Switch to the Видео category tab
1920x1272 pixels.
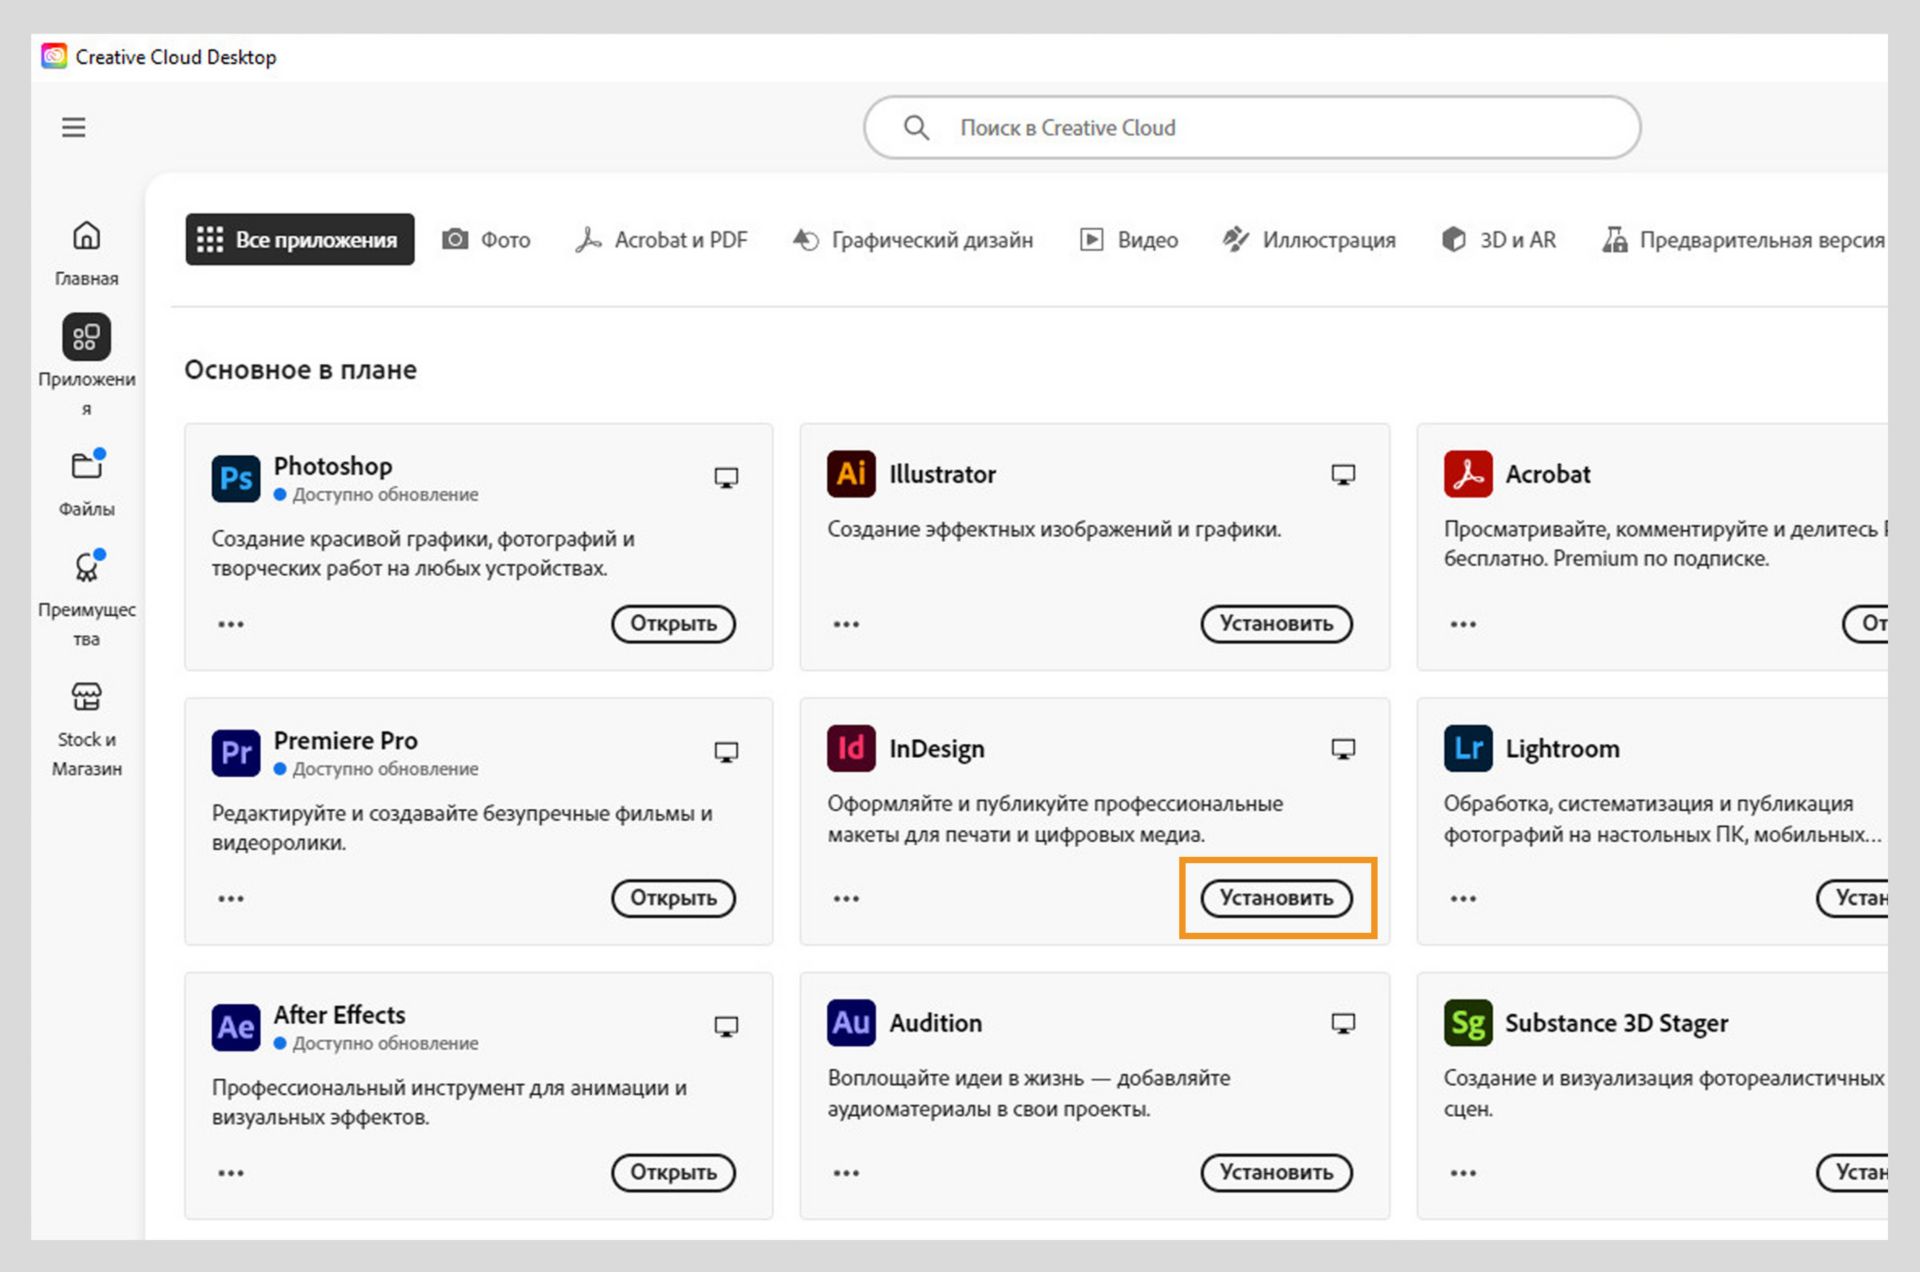(1129, 240)
